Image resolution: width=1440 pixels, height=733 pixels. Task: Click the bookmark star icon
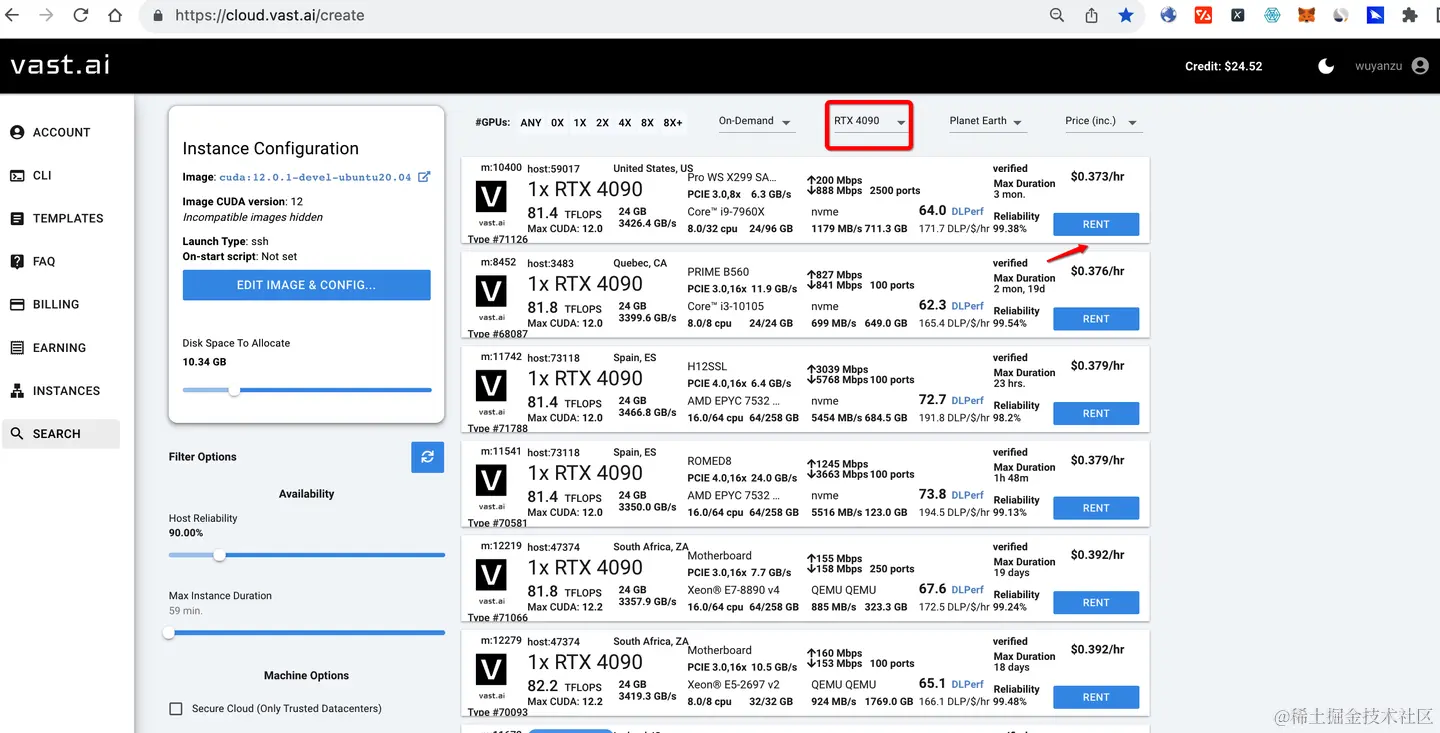click(x=1126, y=15)
